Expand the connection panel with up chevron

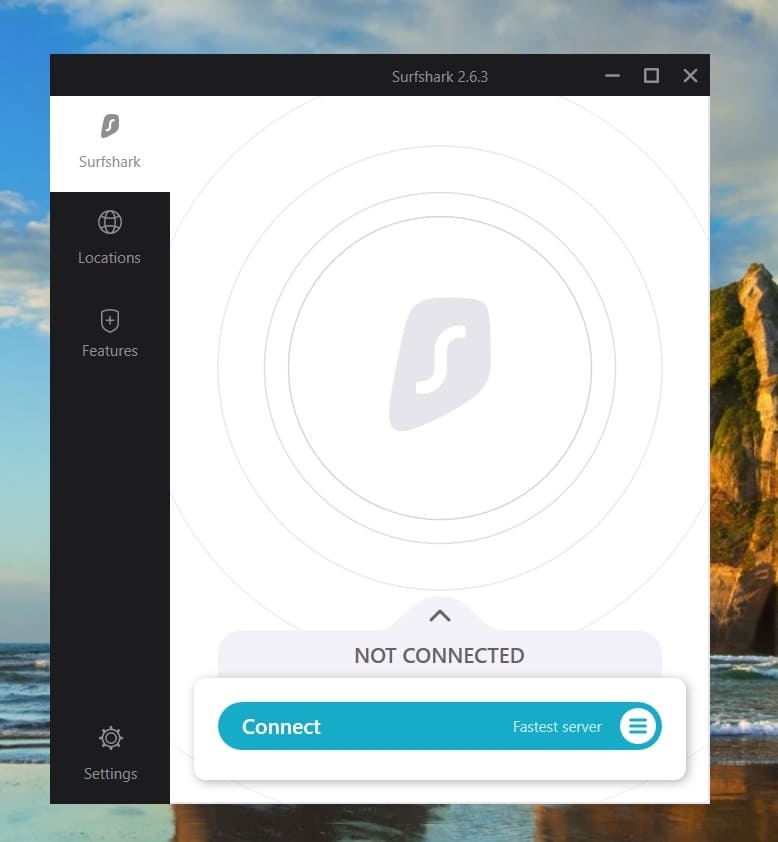(x=440, y=616)
